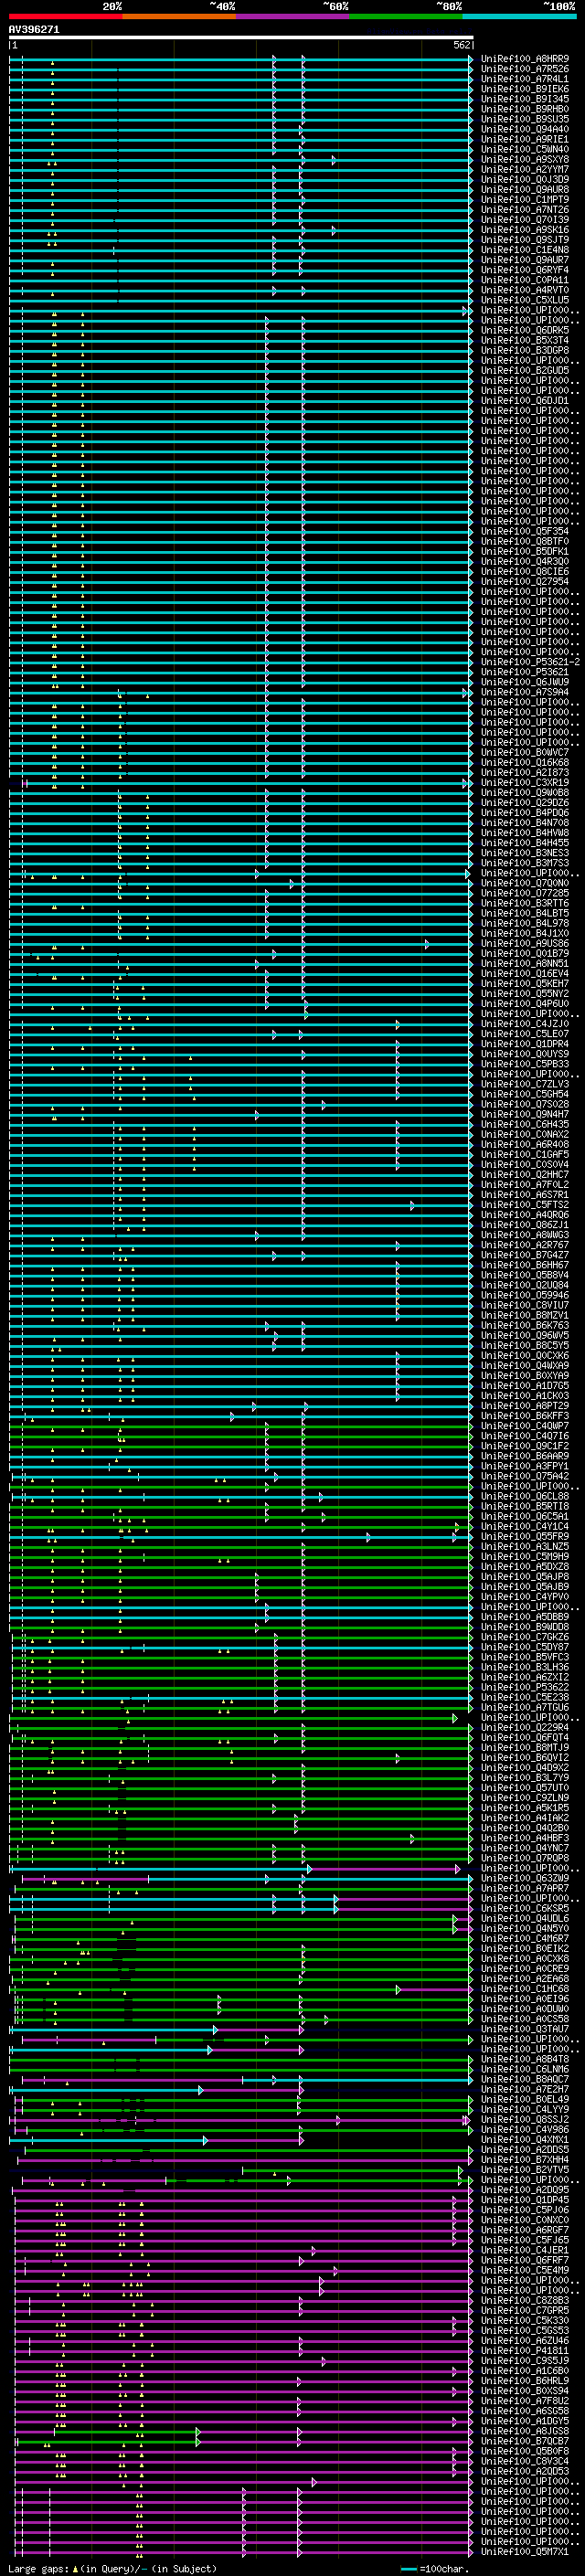Select hit label UniRef100_C6KSR5
The image size is (585, 2576).
[525, 1908]
